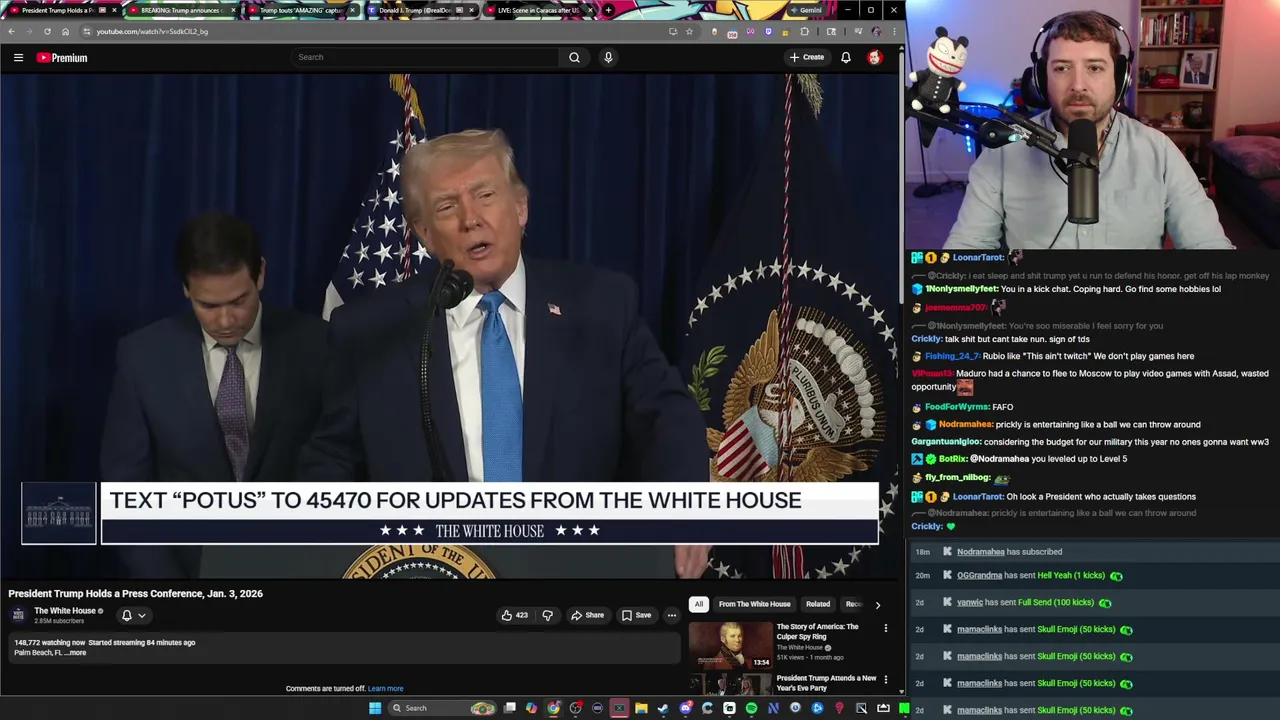This screenshot has height=720, width=1280.
Task: Open options for Culper Spy Ring video
Action: coord(885,629)
